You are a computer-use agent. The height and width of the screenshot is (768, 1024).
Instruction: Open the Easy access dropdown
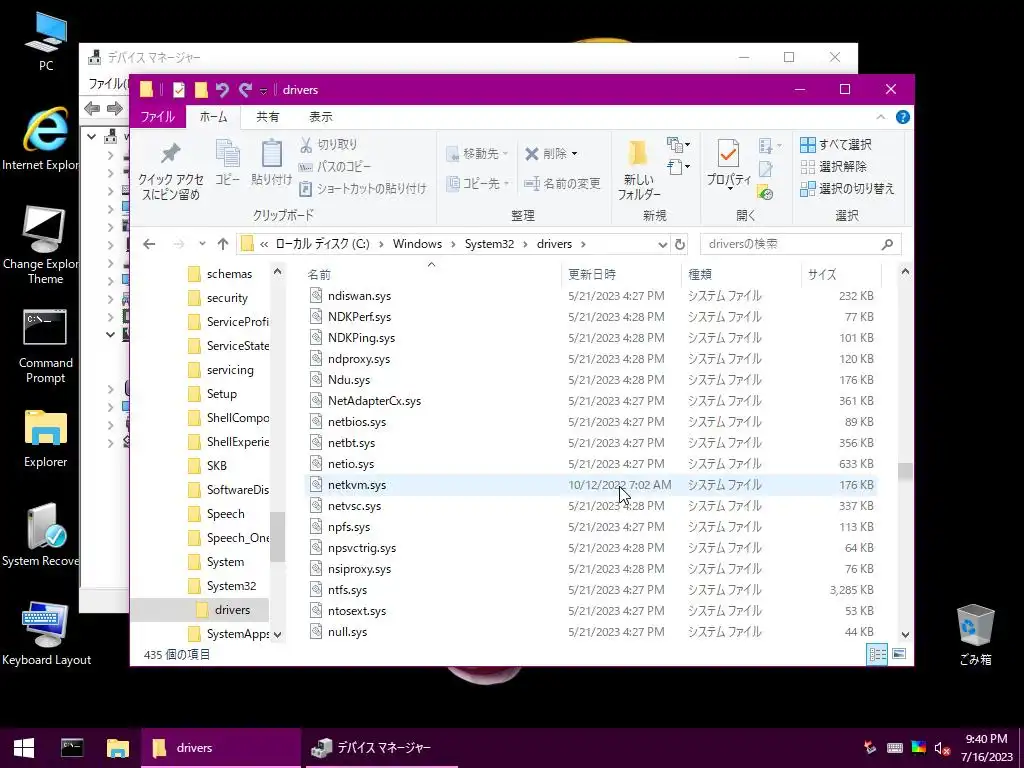pyautogui.click(x=679, y=167)
